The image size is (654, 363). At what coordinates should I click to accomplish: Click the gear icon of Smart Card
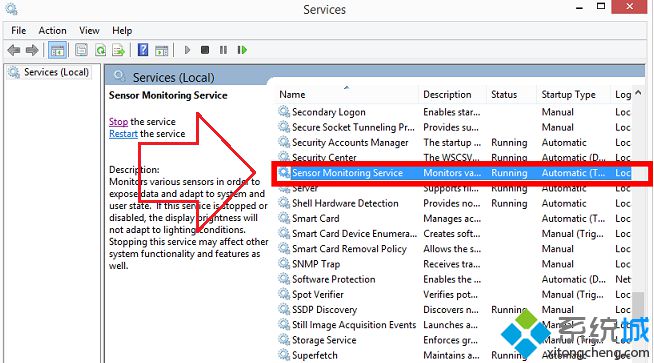click(284, 218)
